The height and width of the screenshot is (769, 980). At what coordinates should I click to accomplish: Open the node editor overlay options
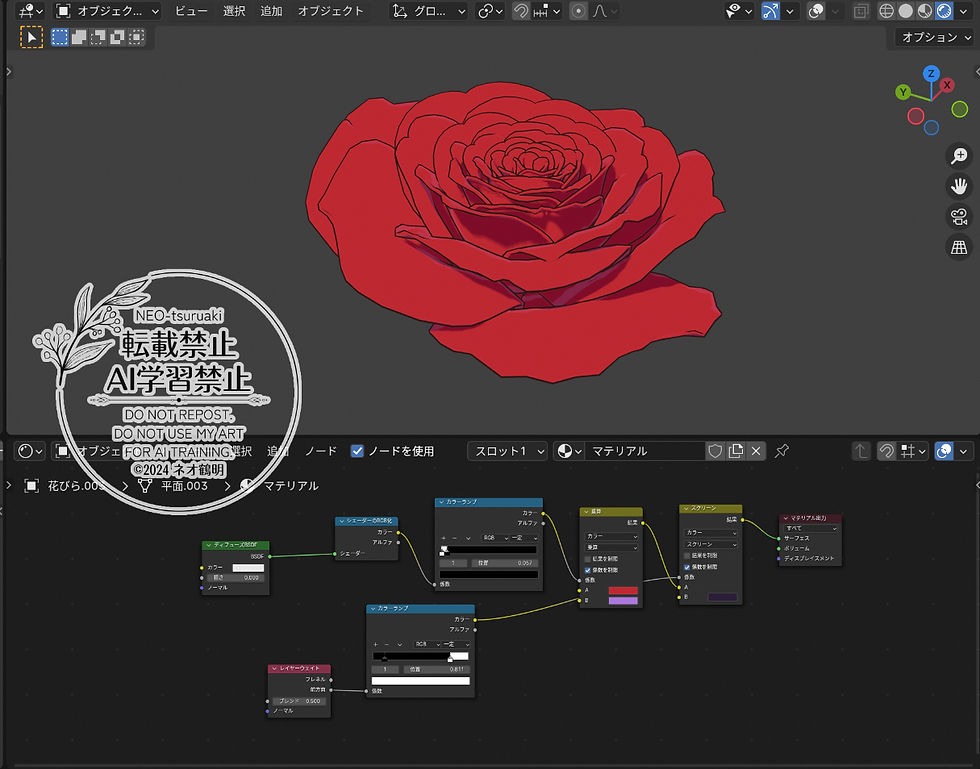tap(964, 451)
